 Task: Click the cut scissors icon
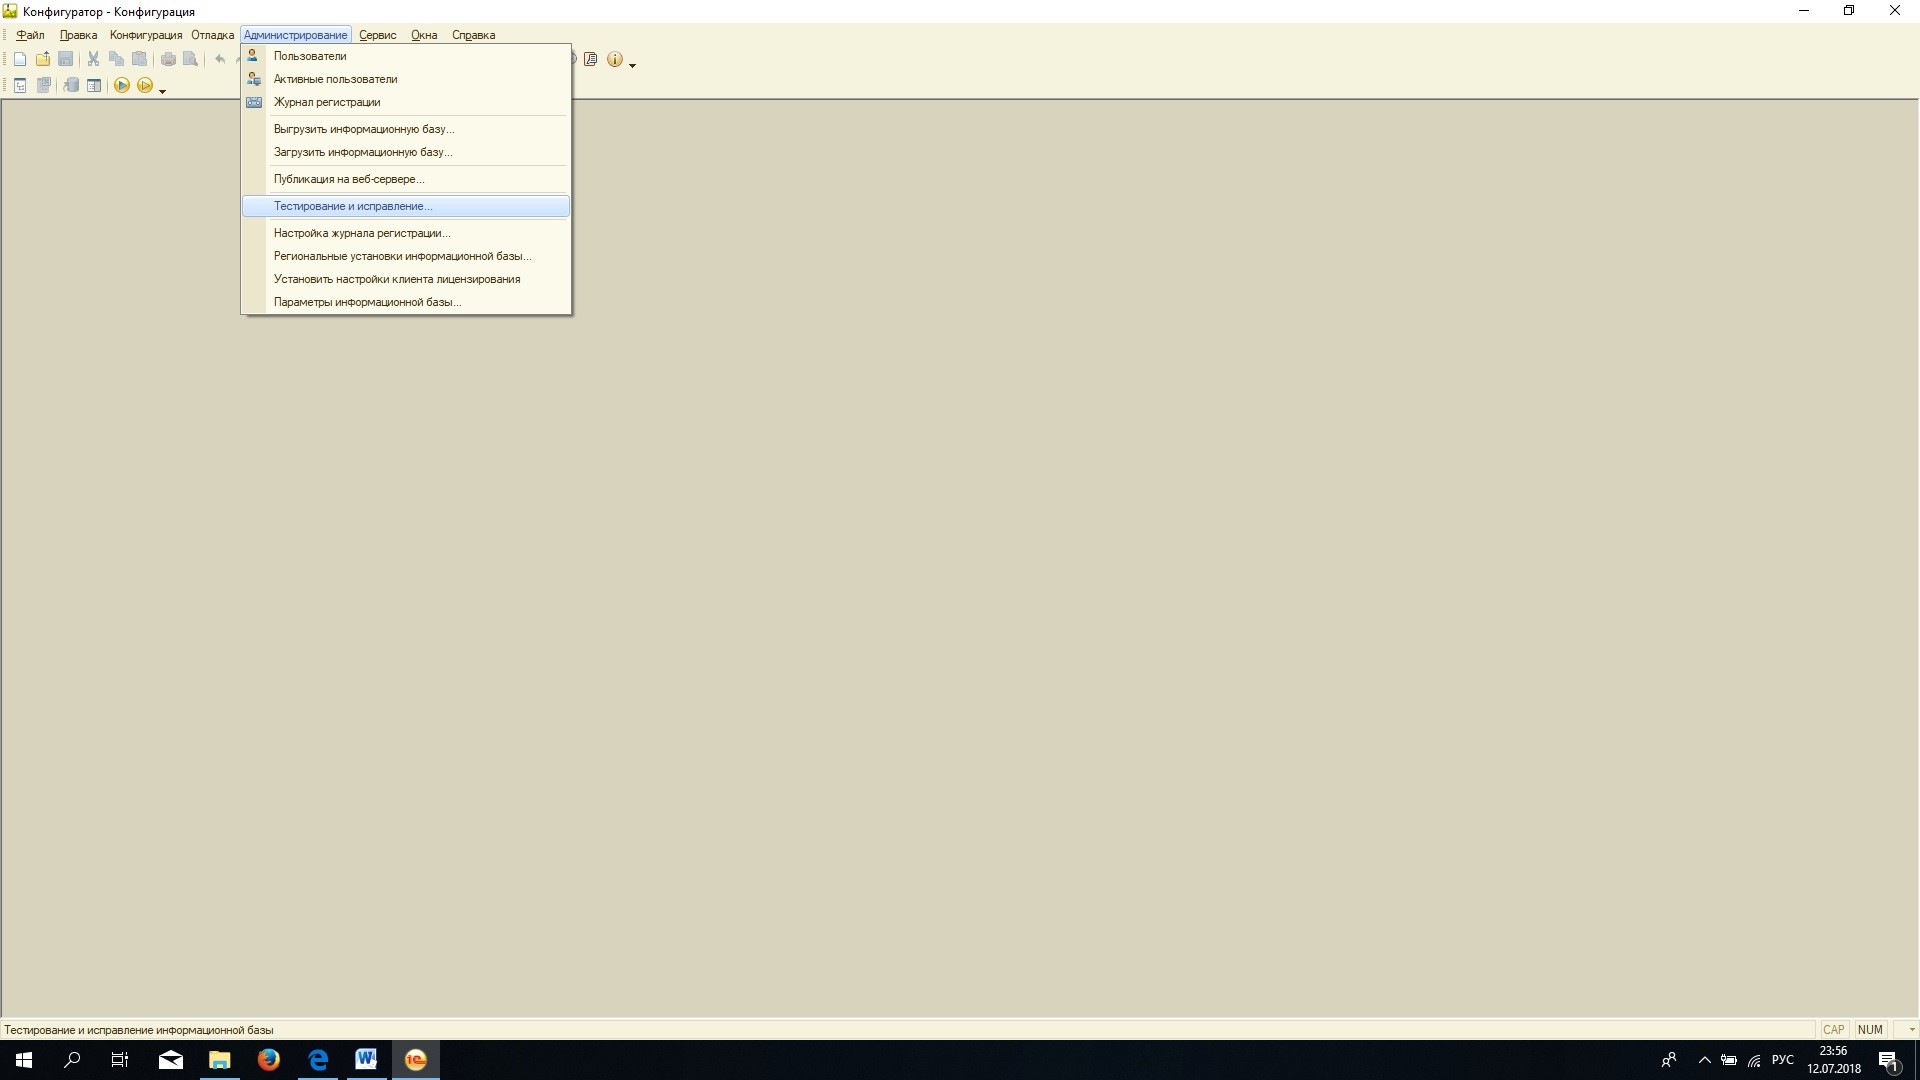93,59
